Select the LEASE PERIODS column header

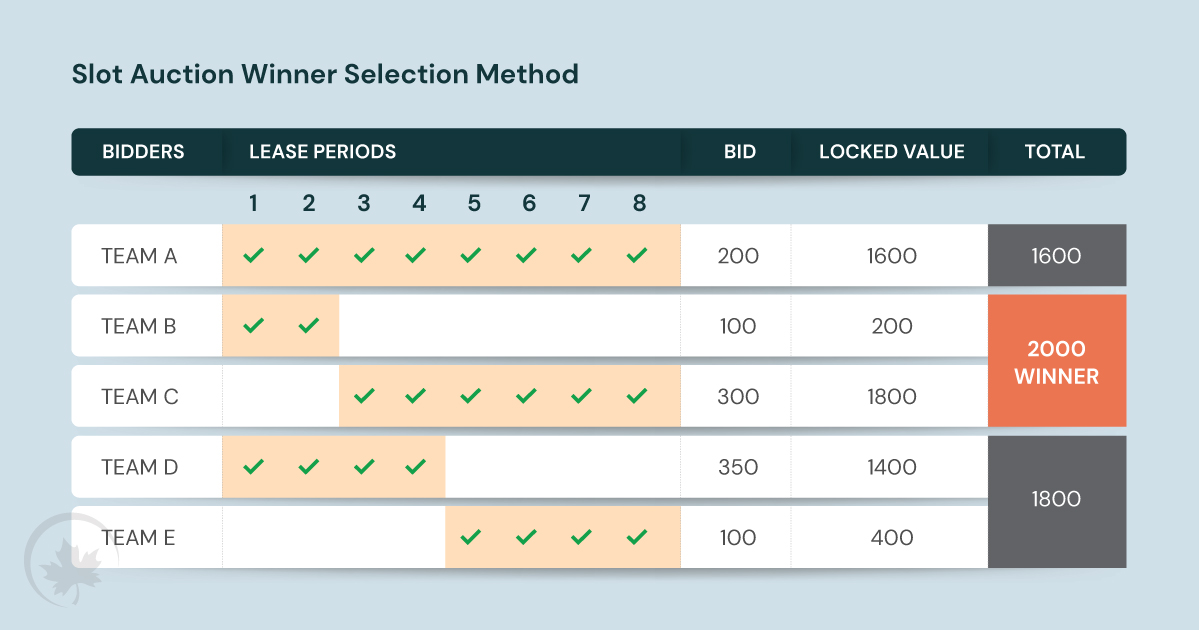pos(322,152)
